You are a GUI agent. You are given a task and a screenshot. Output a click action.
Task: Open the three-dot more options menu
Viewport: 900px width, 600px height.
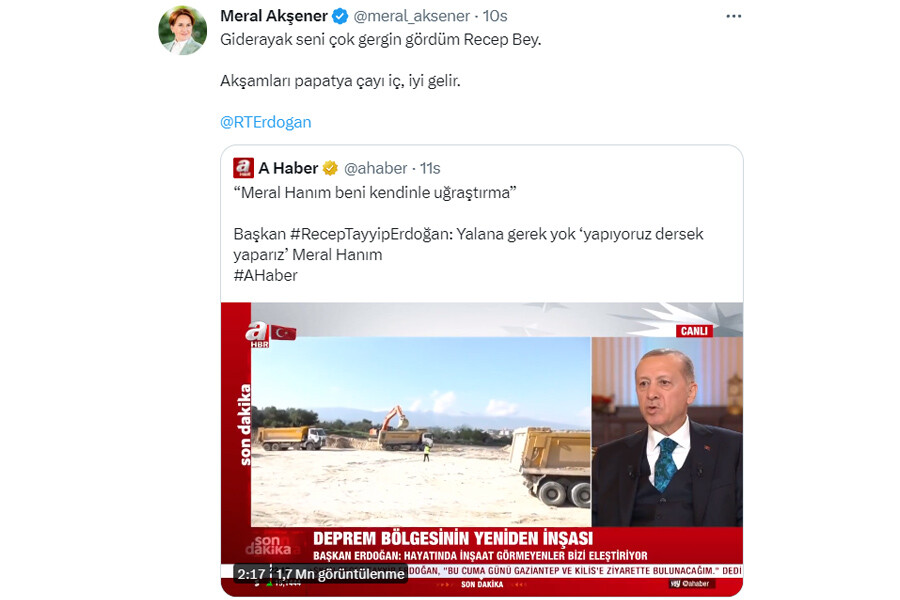733,16
